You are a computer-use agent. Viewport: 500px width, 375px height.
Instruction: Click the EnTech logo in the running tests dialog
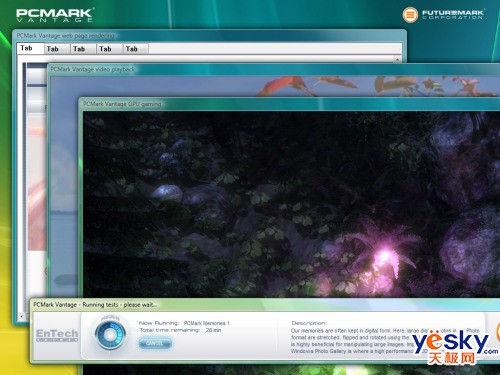(57, 335)
